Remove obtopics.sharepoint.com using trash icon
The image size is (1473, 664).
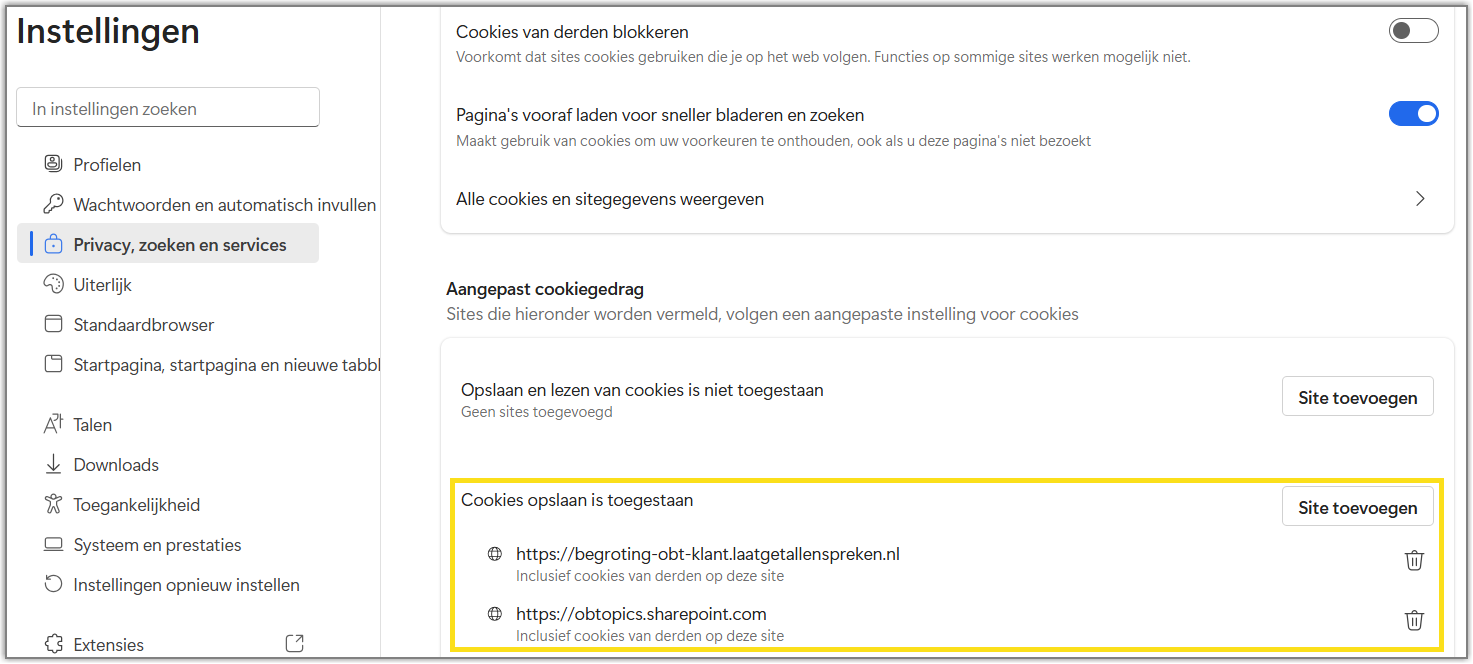[1414, 621]
